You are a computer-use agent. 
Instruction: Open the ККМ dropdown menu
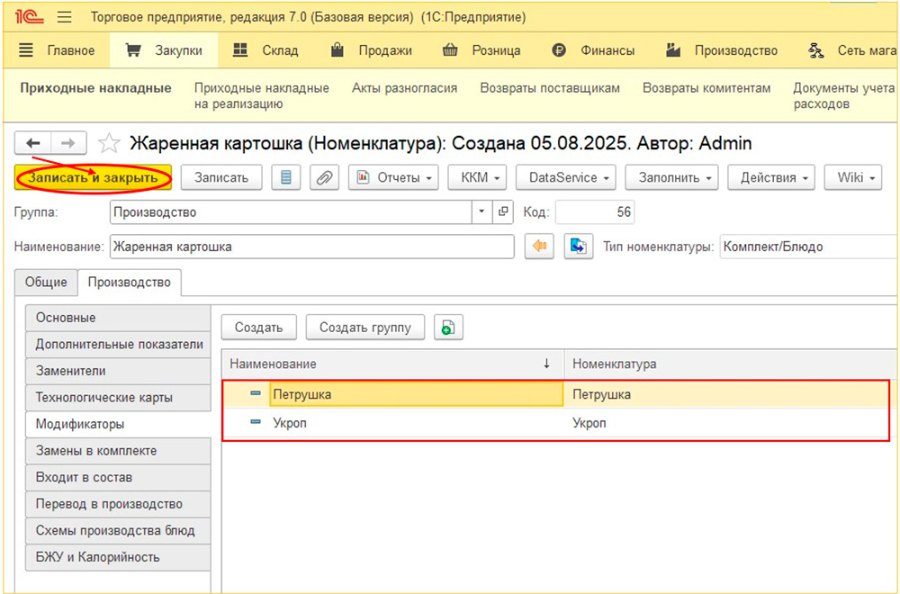[478, 178]
